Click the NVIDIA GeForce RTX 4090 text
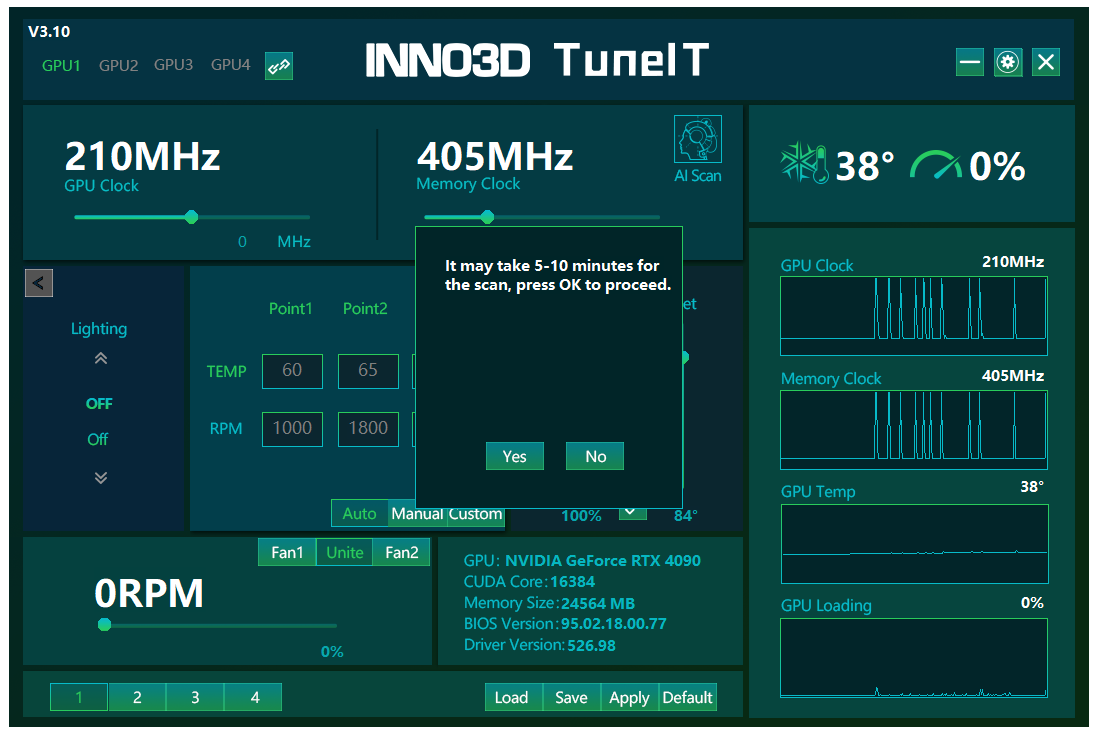The width and height of the screenshot is (1095, 734). 603,560
